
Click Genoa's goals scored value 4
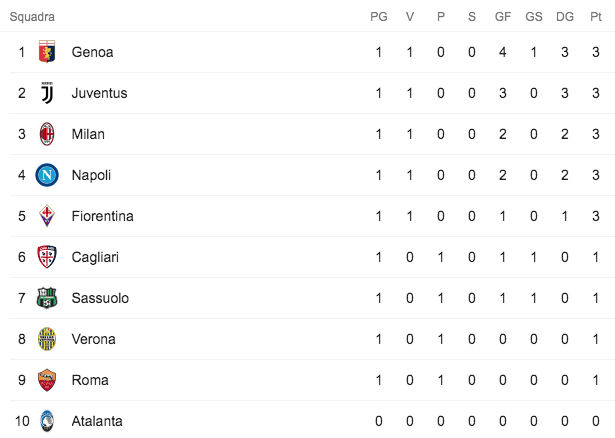coord(502,52)
